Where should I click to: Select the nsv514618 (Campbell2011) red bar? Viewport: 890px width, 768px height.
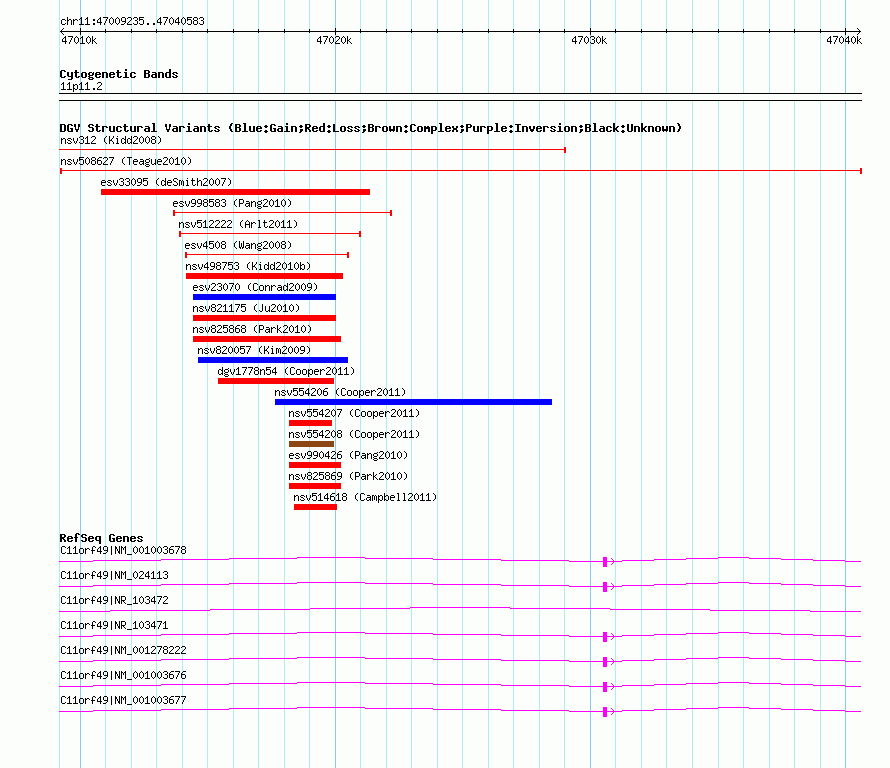[316, 507]
